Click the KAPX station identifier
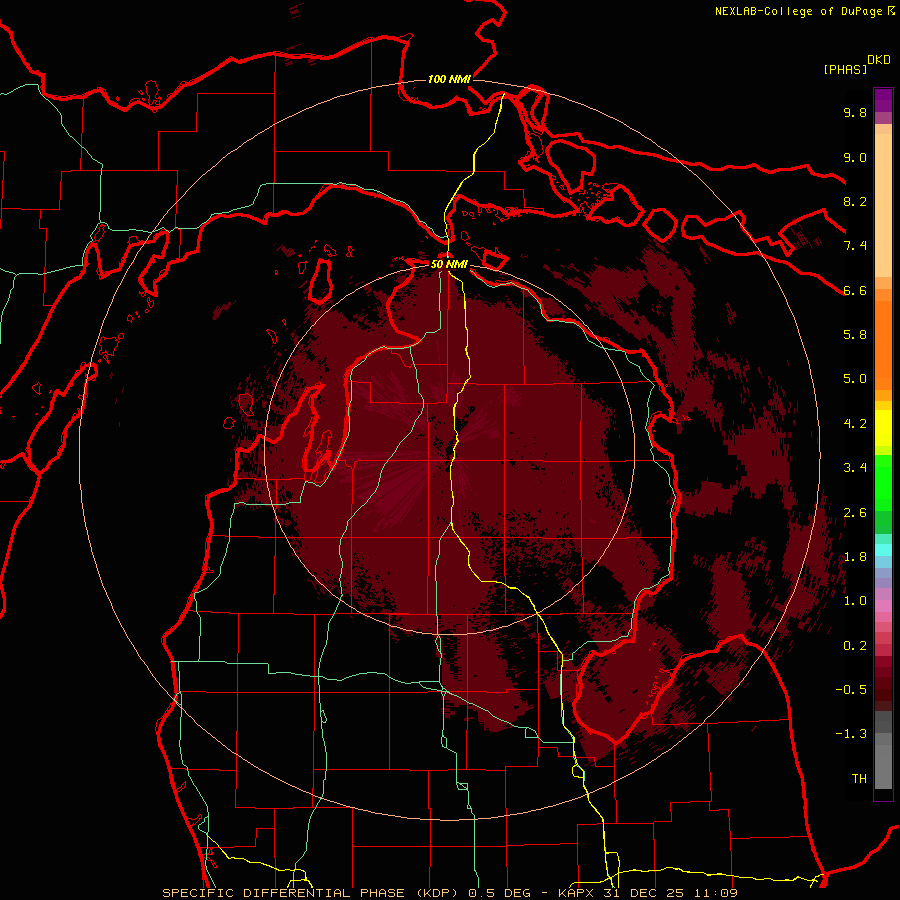The image size is (900, 900). [x=578, y=893]
